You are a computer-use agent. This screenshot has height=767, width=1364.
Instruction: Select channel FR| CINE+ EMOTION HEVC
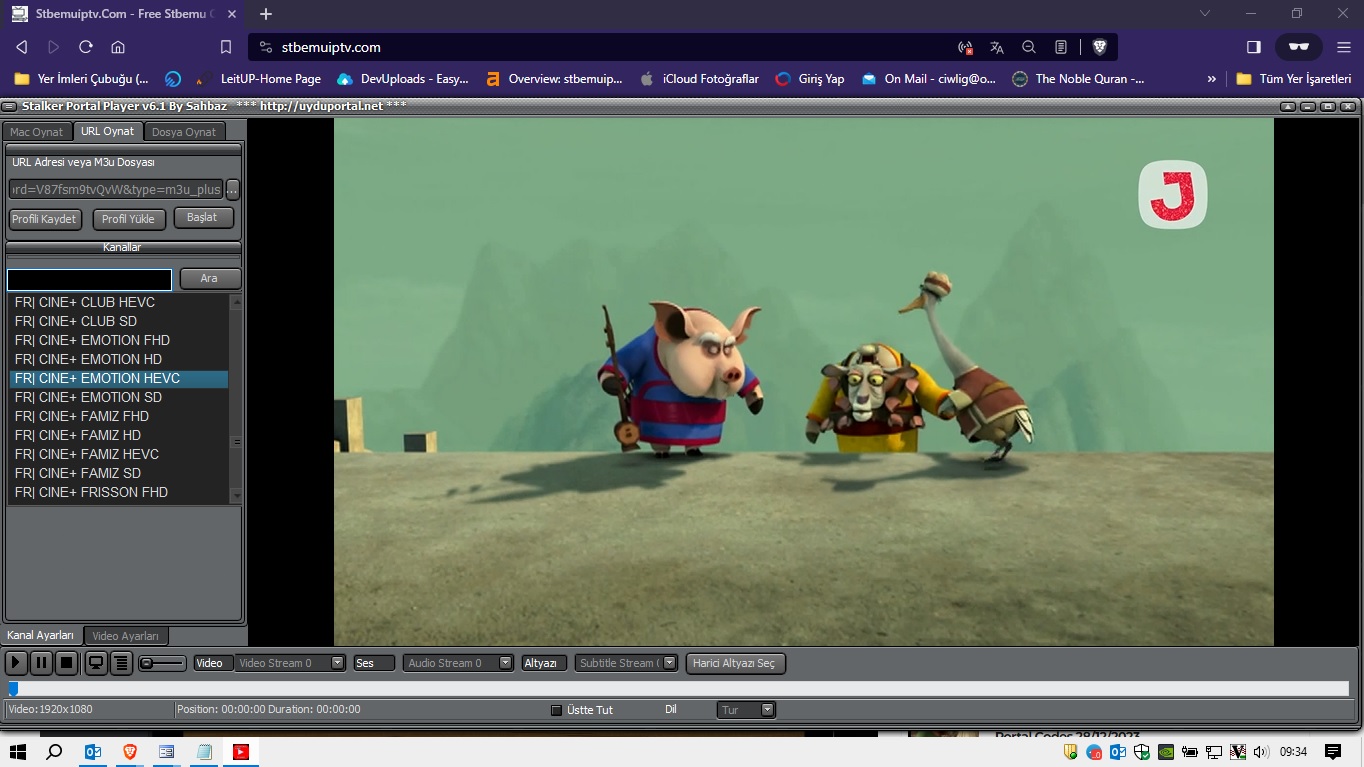coord(119,378)
